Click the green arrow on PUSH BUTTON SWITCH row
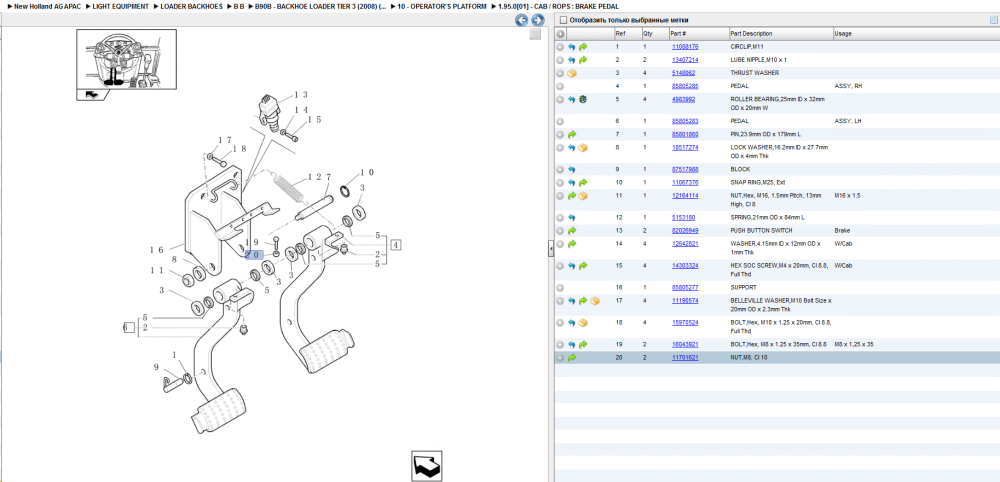Image resolution: width=1000 pixels, height=482 pixels. 571,231
